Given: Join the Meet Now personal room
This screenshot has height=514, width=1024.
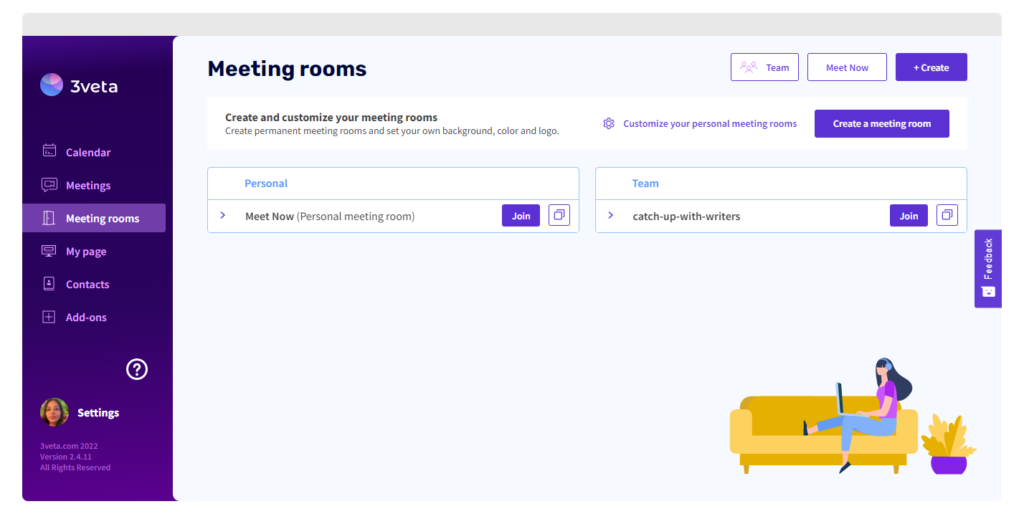Looking at the screenshot, I should [x=521, y=216].
